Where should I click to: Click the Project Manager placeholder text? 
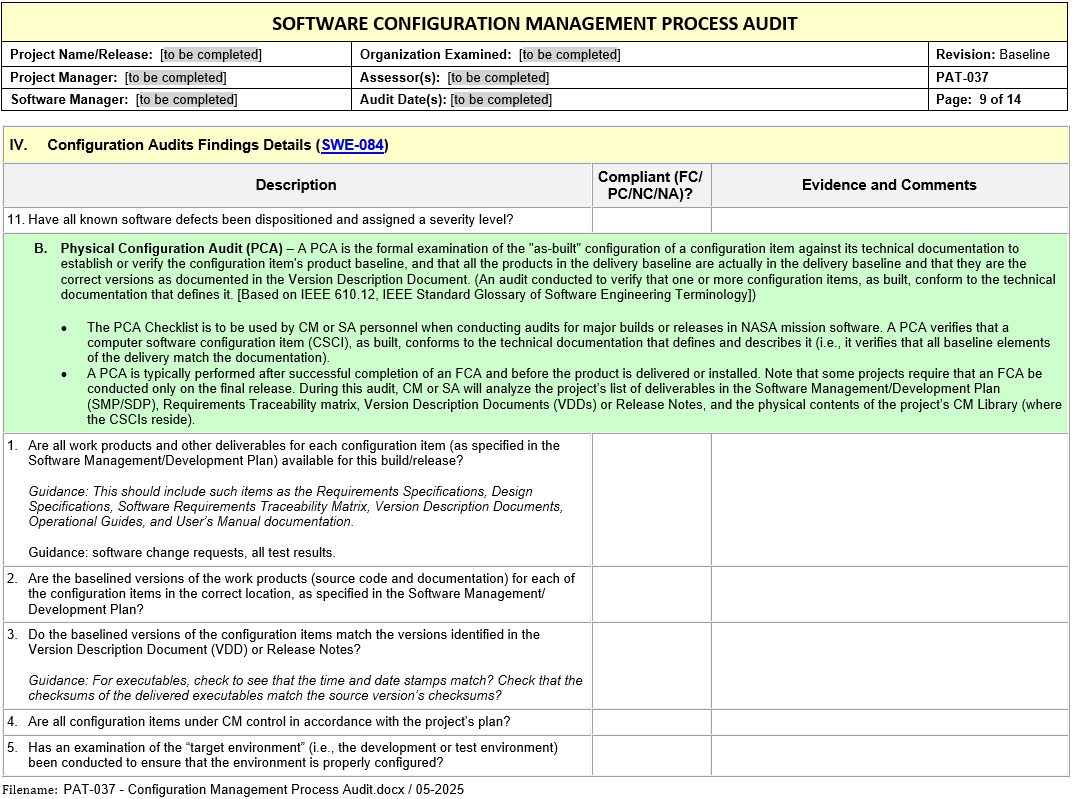175,77
